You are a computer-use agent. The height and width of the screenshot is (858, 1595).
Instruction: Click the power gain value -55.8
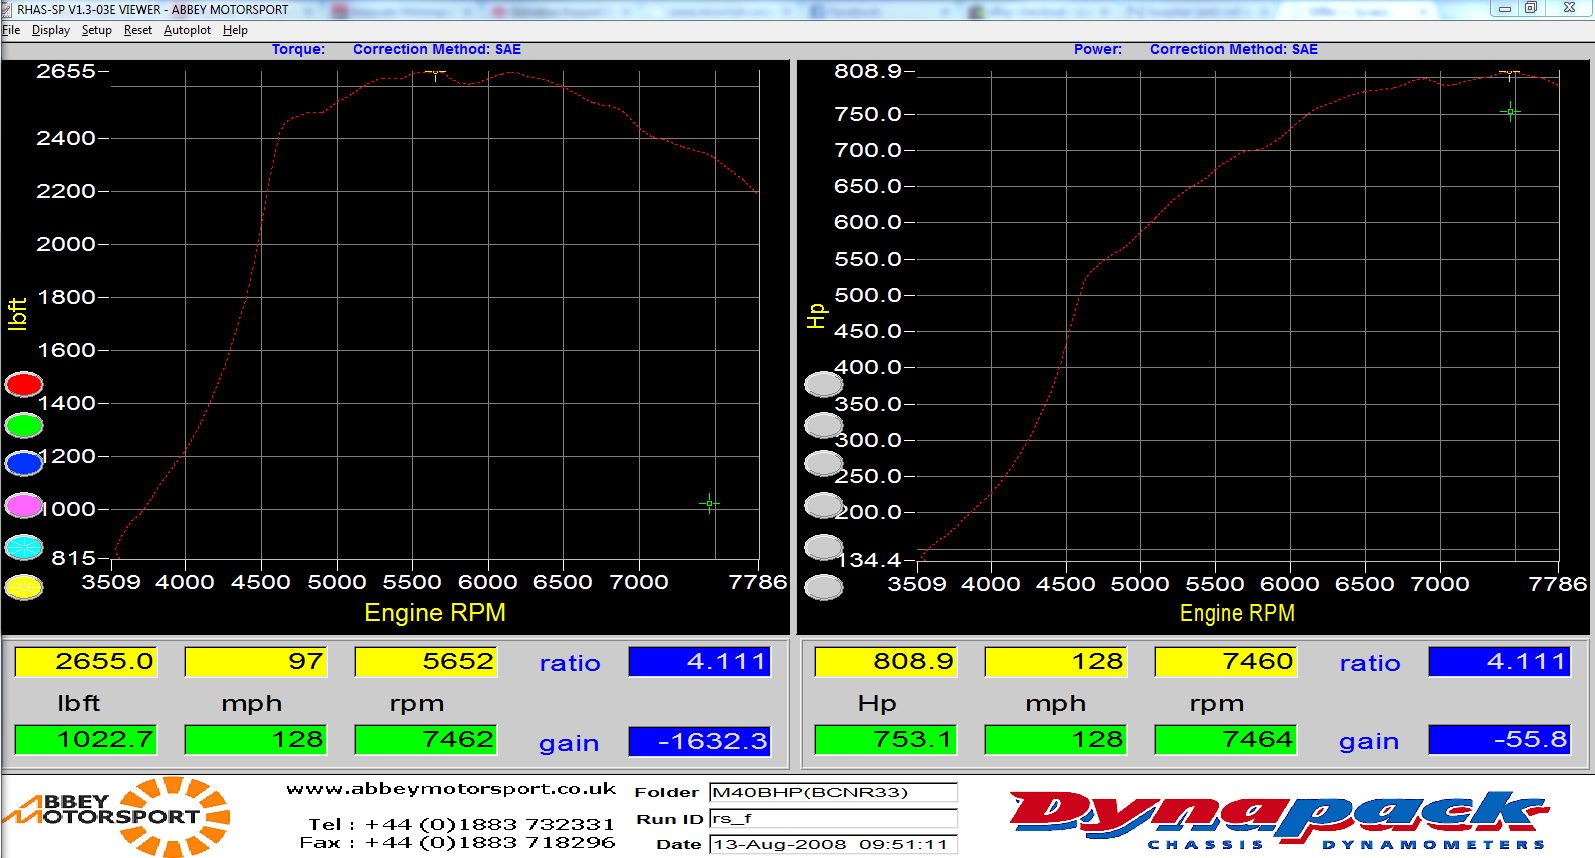[x=1499, y=740]
